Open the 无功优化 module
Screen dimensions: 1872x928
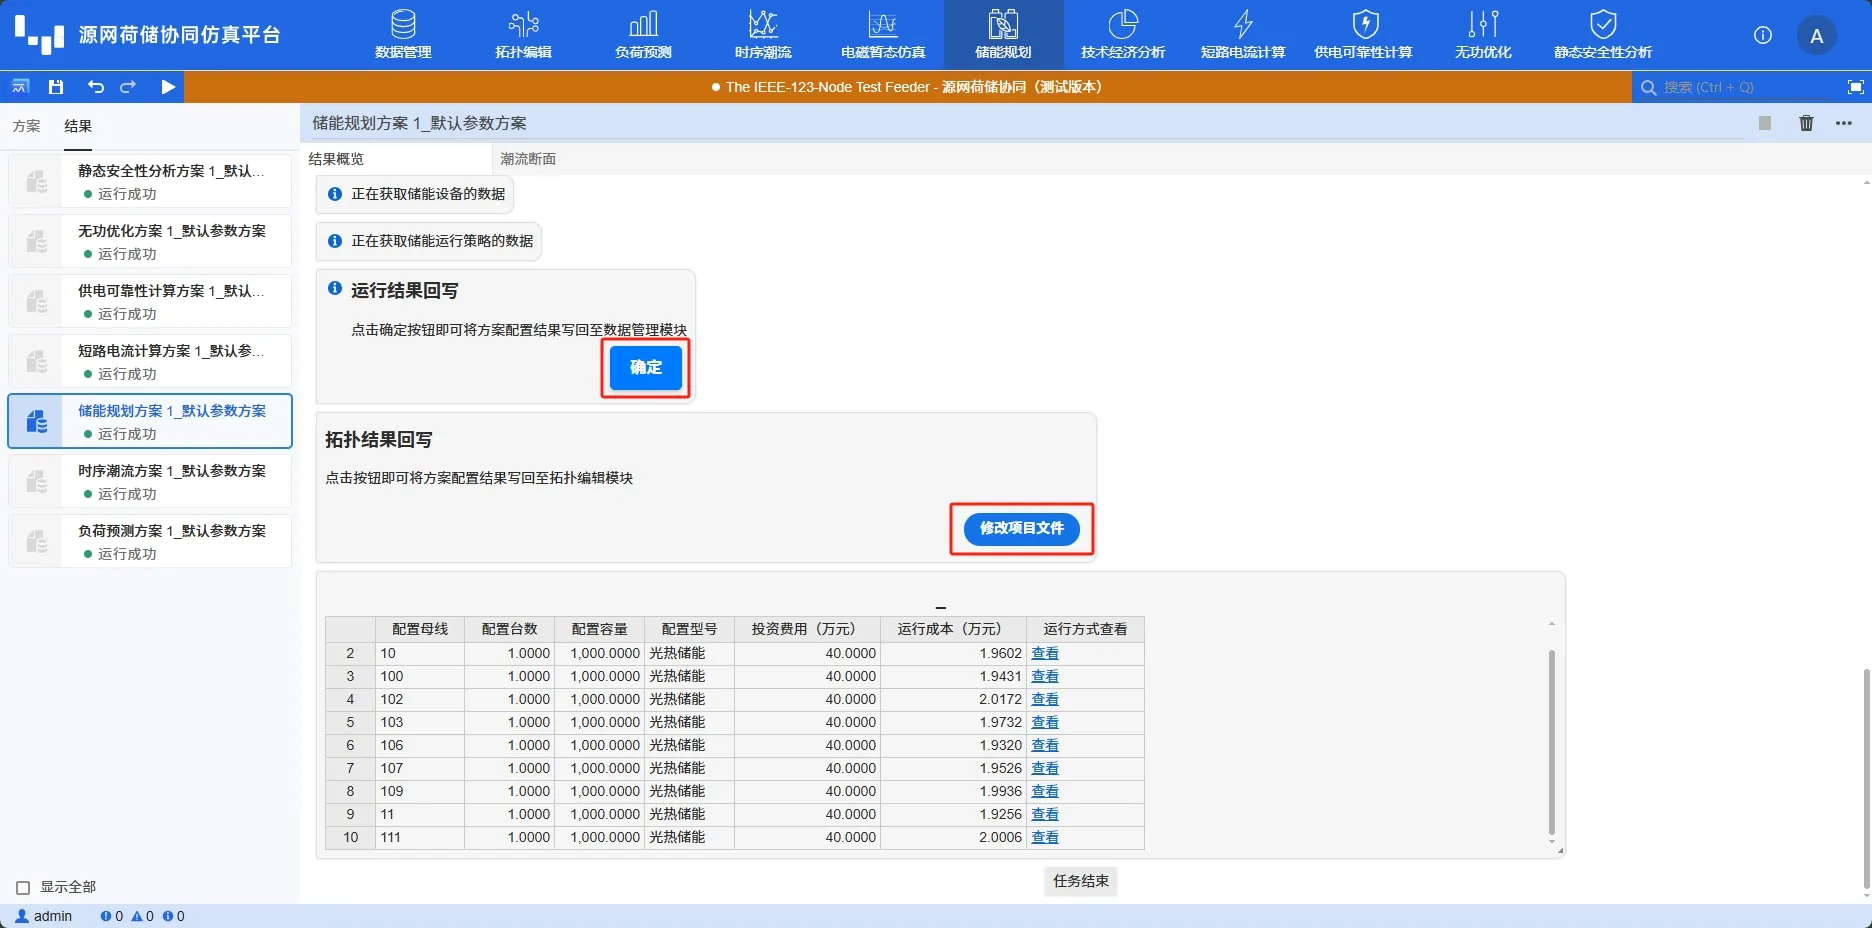1483,35
